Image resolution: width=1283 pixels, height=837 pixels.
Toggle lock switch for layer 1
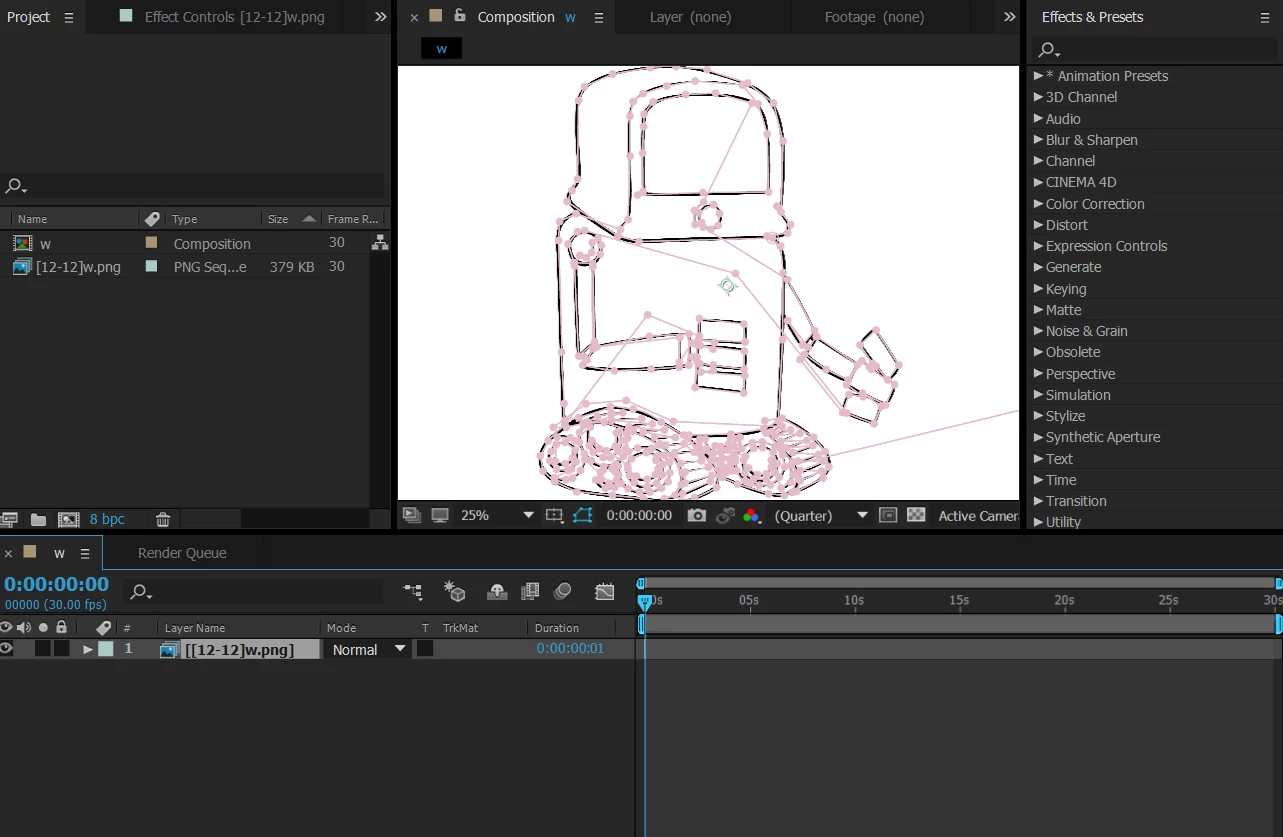coord(62,649)
